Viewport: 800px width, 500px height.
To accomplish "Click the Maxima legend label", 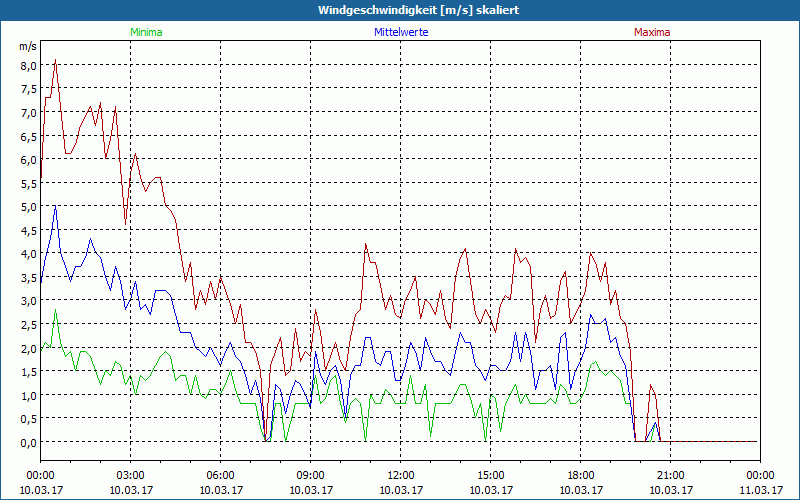I will click(x=652, y=32).
